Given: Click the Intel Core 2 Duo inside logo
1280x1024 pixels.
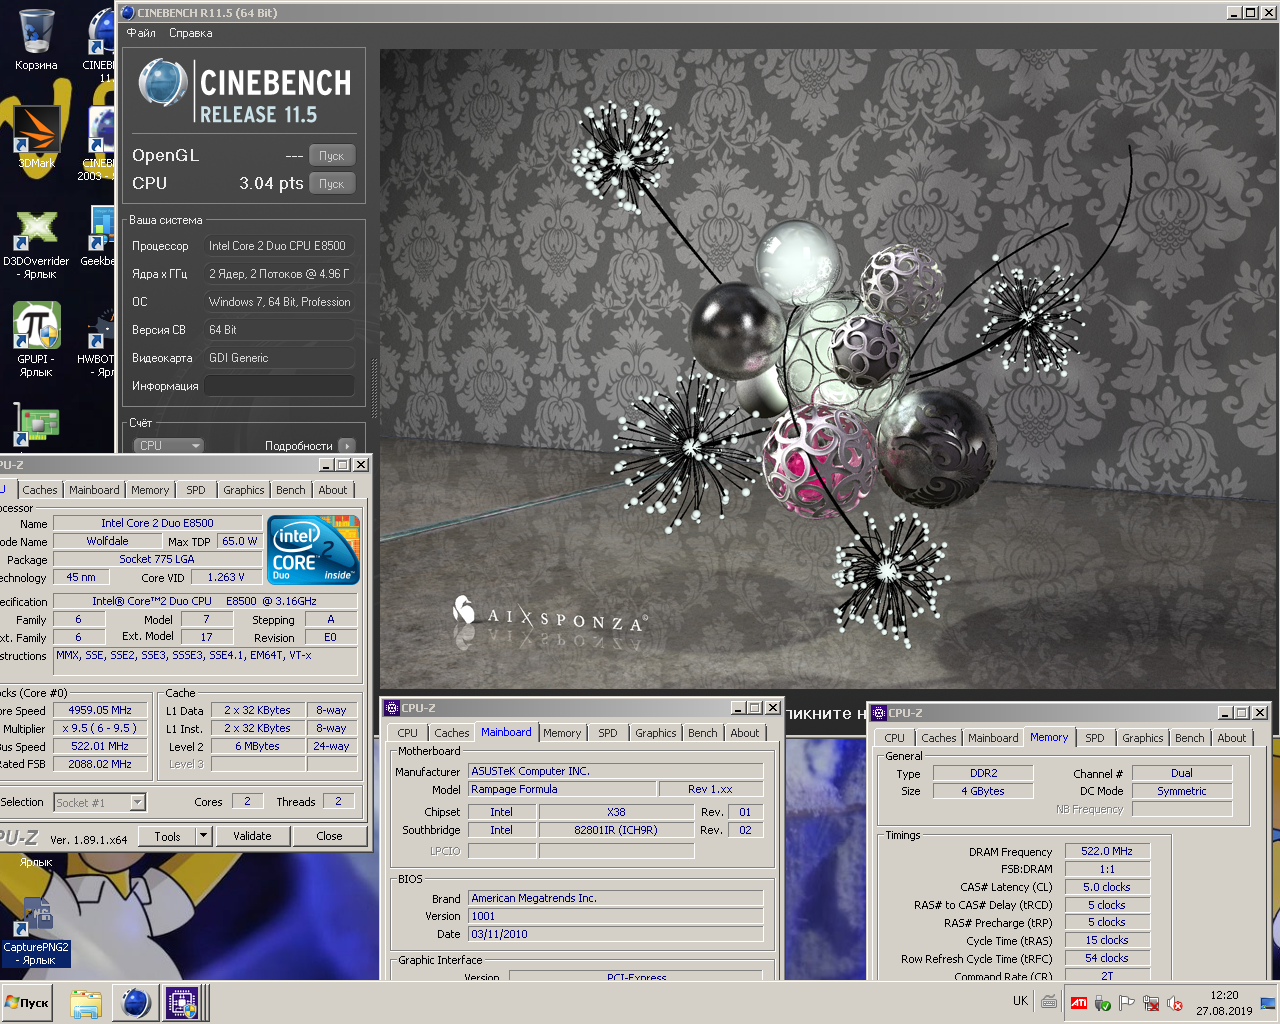Looking at the screenshot, I should point(314,550).
